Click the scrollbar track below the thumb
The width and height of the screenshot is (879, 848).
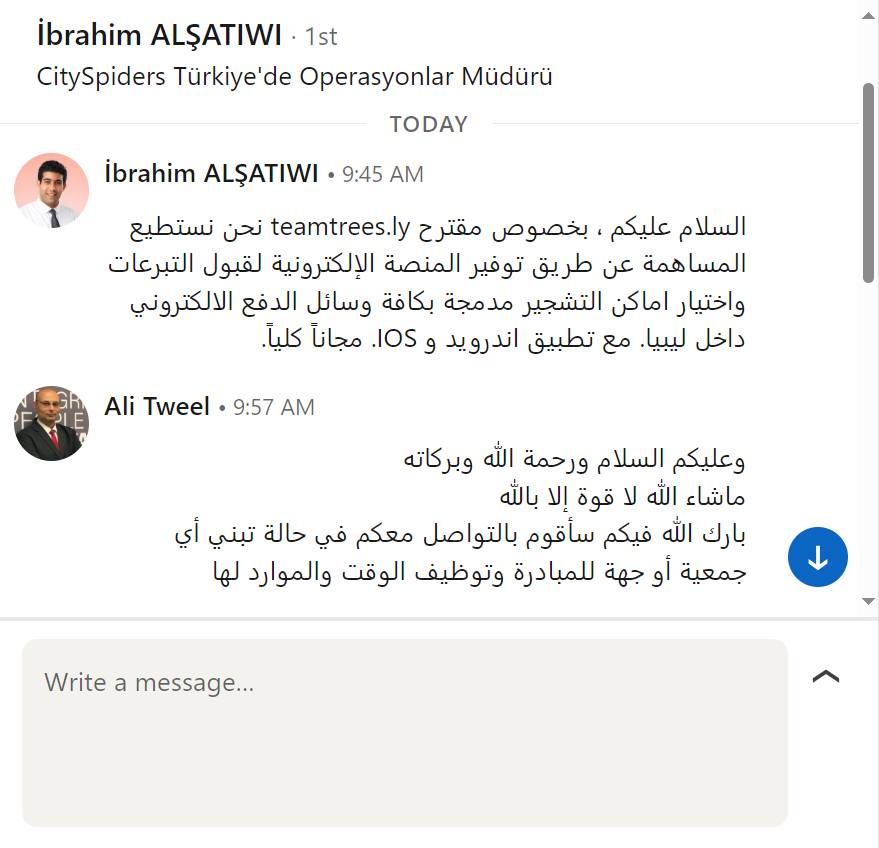coord(868,437)
